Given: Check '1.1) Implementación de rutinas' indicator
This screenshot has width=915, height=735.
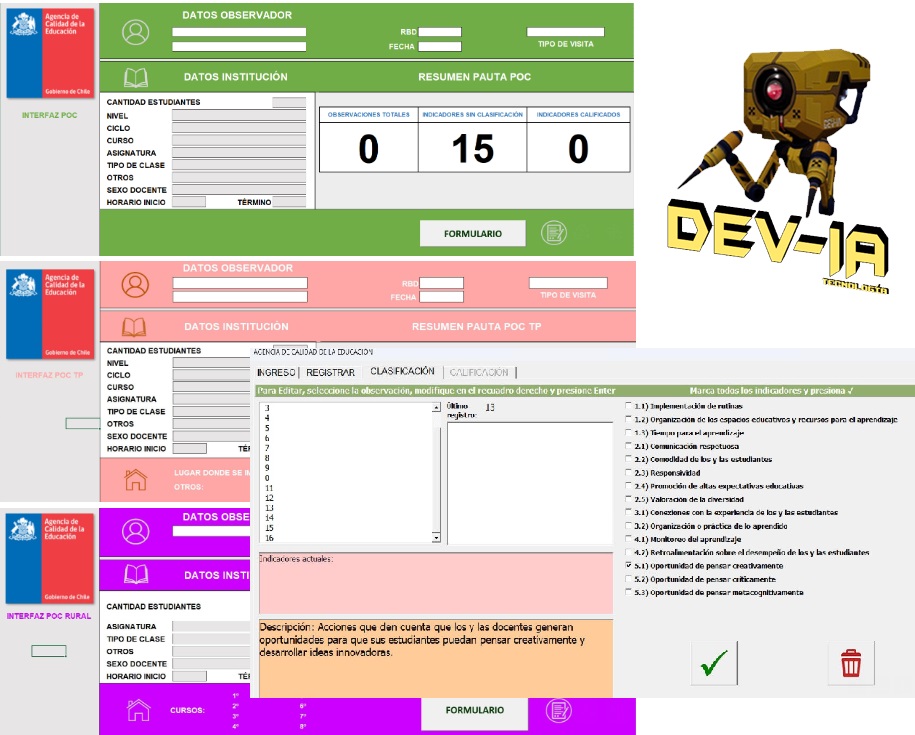Looking at the screenshot, I should tap(628, 407).
